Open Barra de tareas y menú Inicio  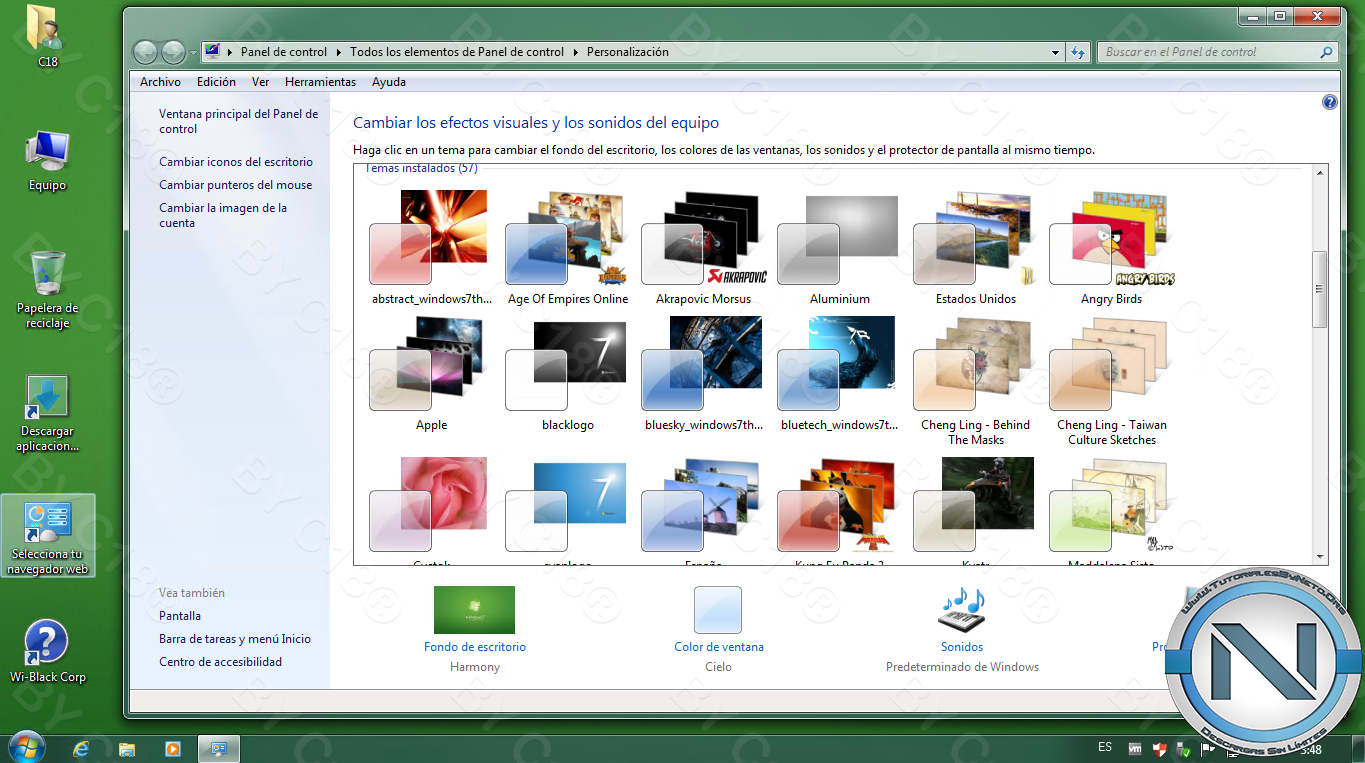(x=235, y=639)
